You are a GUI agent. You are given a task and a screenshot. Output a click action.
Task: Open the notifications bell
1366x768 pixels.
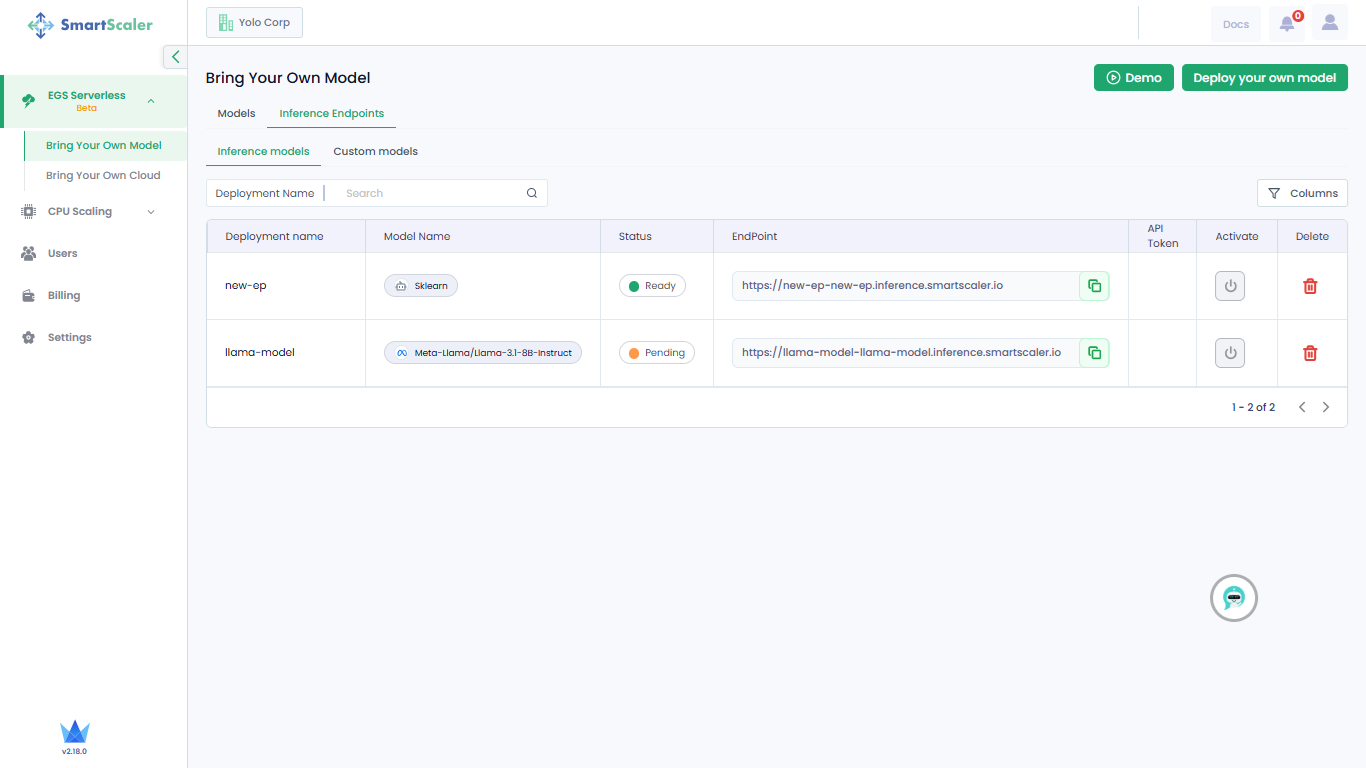(1287, 24)
